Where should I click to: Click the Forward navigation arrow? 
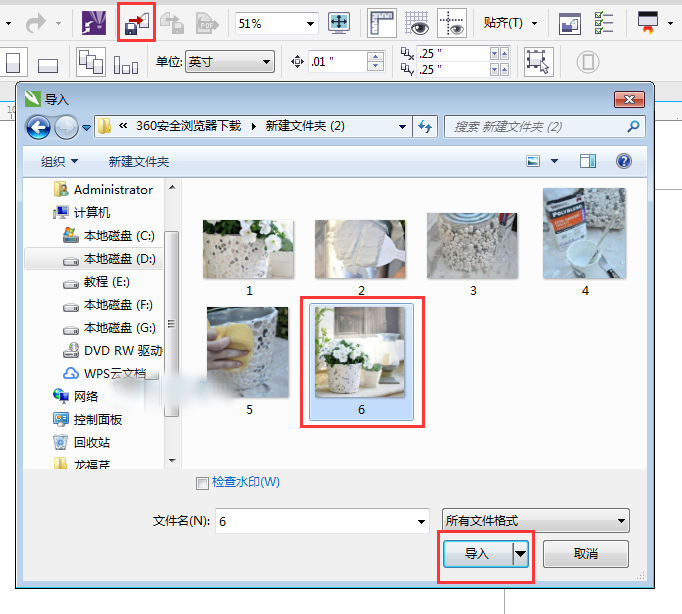point(66,127)
